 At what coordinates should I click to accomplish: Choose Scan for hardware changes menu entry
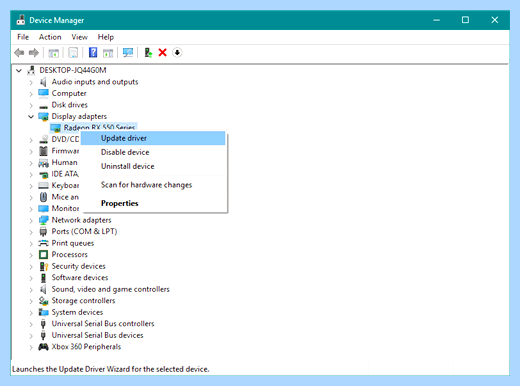pos(153,185)
